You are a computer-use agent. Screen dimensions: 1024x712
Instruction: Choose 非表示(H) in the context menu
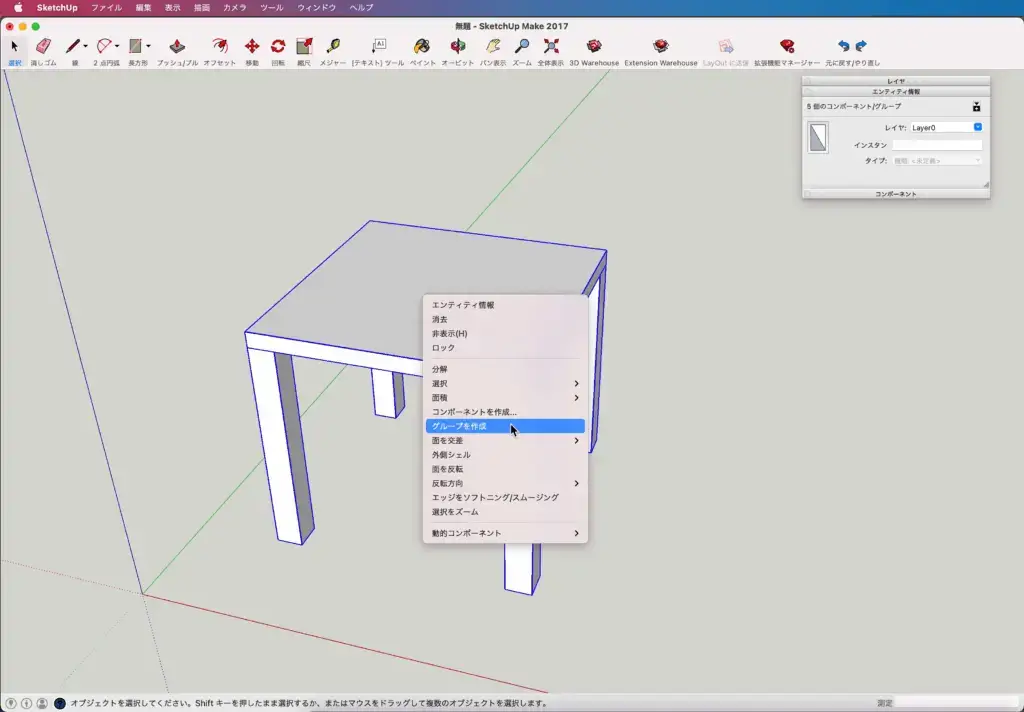[x=505, y=334]
